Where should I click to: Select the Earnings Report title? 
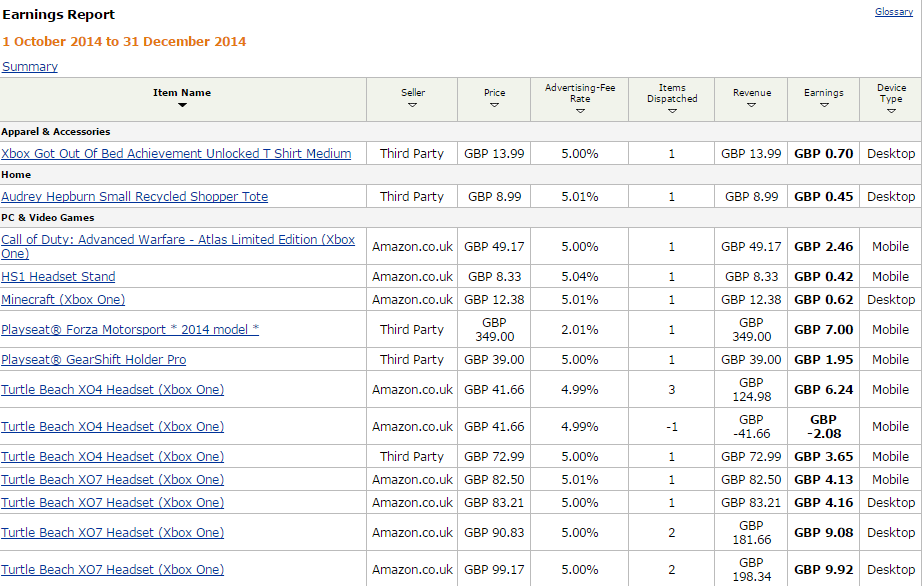tap(58, 15)
